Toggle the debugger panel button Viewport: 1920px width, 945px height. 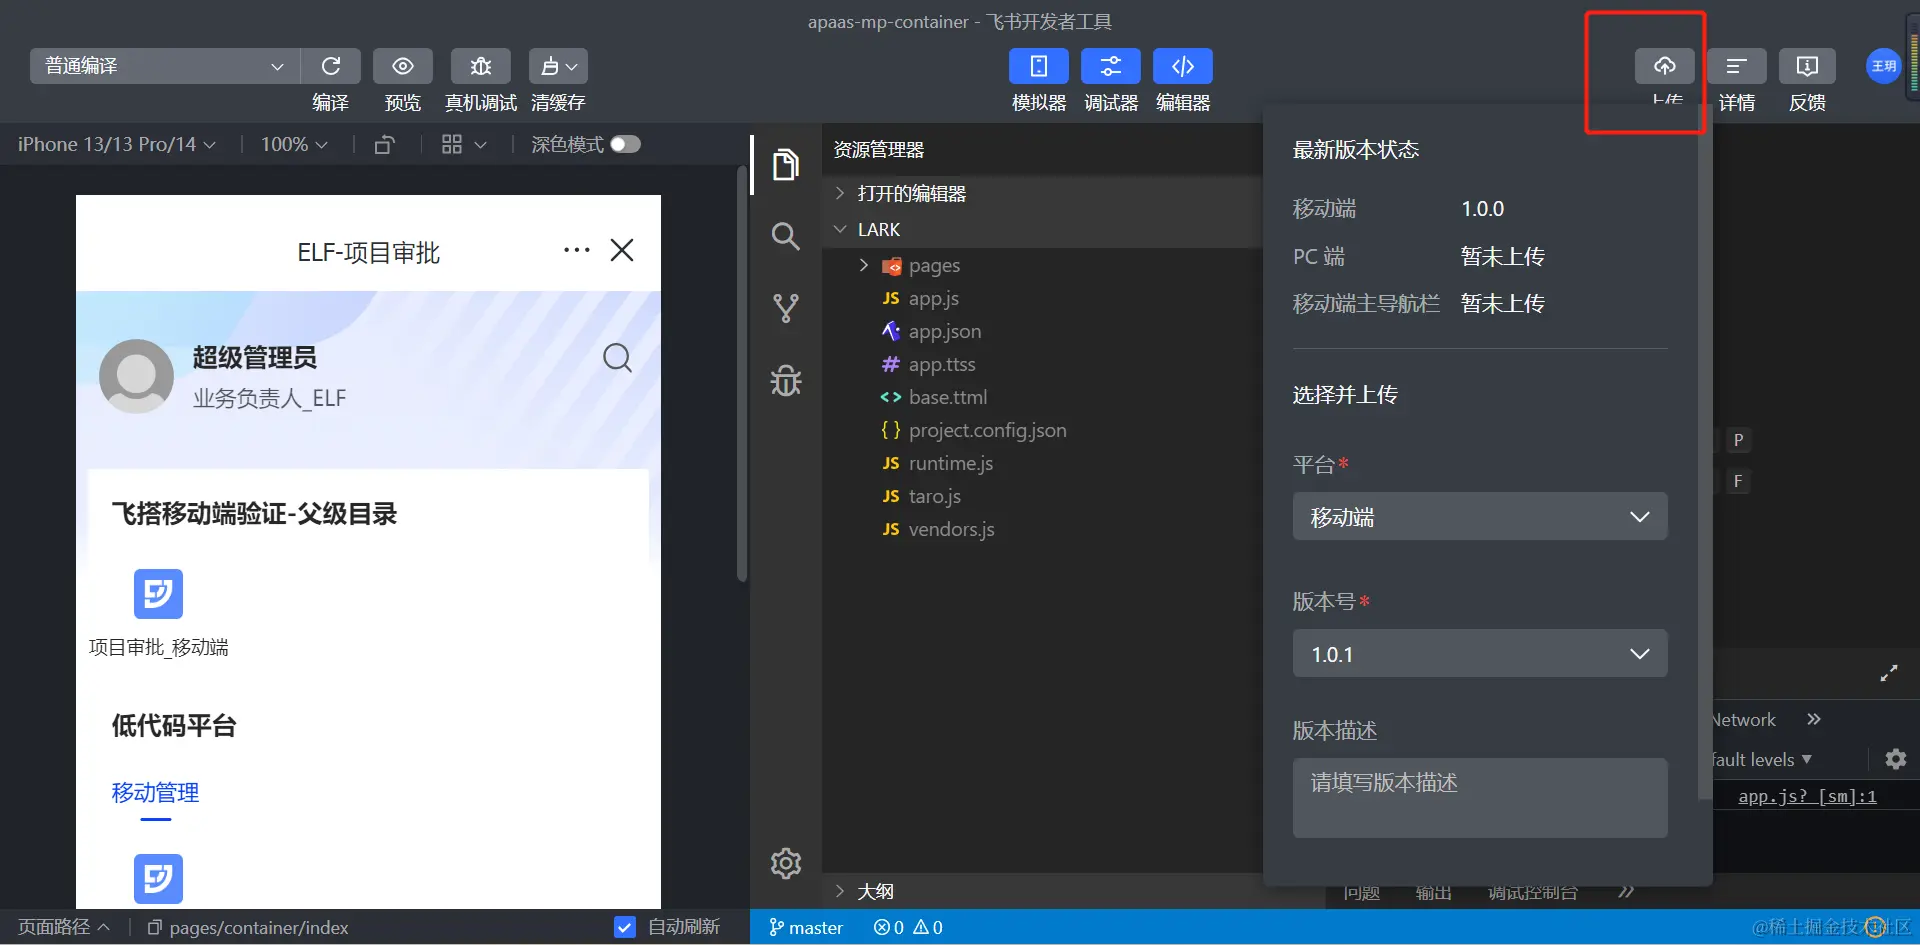pos(1111,66)
